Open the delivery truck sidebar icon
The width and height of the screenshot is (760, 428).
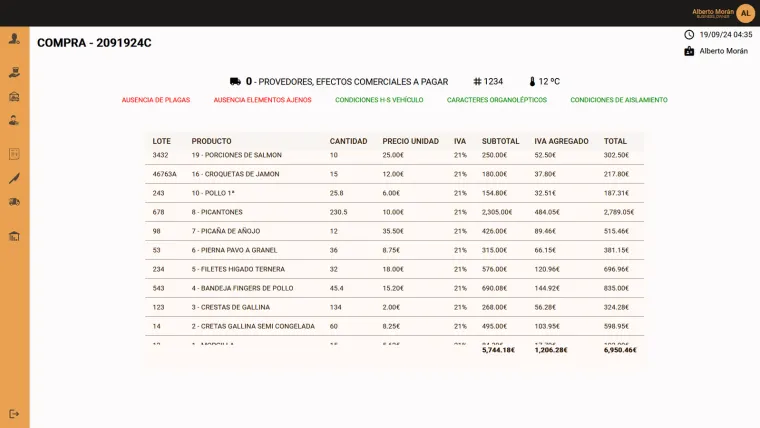pyautogui.click(x=14, y=202)
